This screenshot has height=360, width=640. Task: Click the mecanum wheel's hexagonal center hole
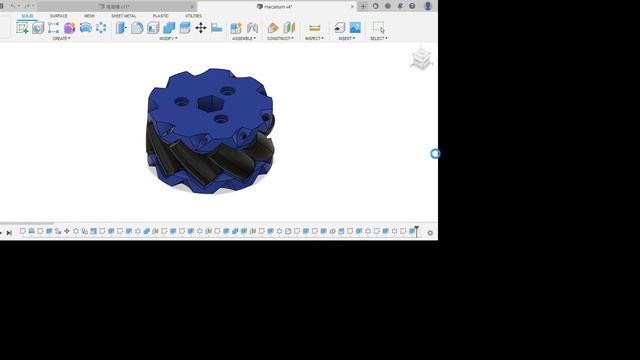[x=210, y=104]
